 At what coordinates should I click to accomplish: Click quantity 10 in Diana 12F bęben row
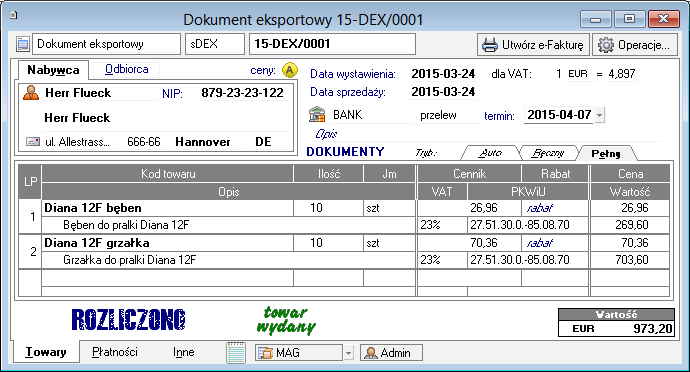pos(328,208)
